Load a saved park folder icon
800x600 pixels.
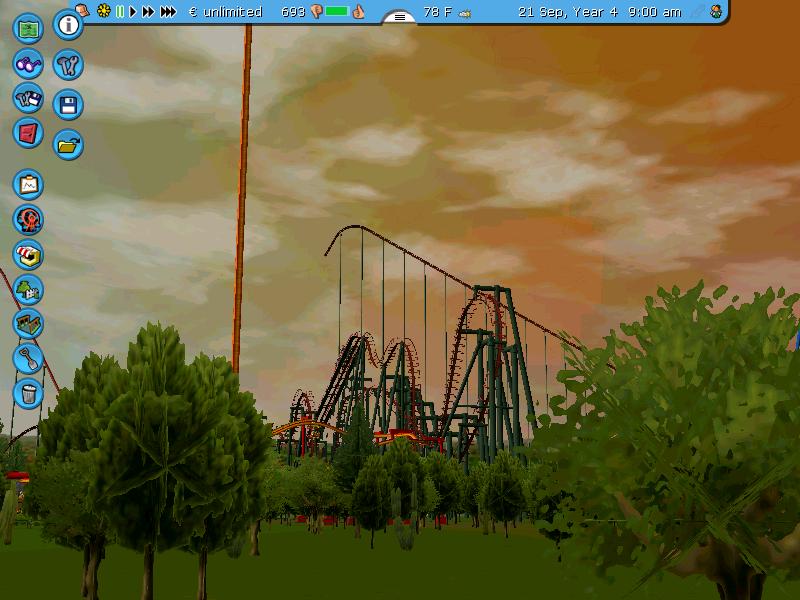pos(68,144)
